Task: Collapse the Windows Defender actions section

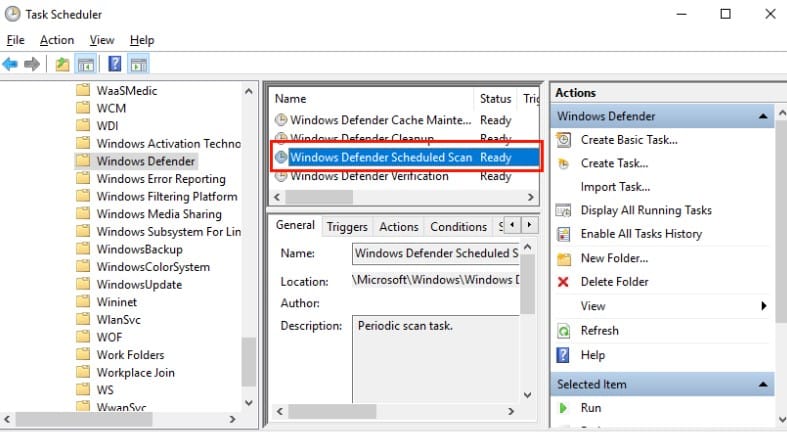Action: click(x=763, y=116)
